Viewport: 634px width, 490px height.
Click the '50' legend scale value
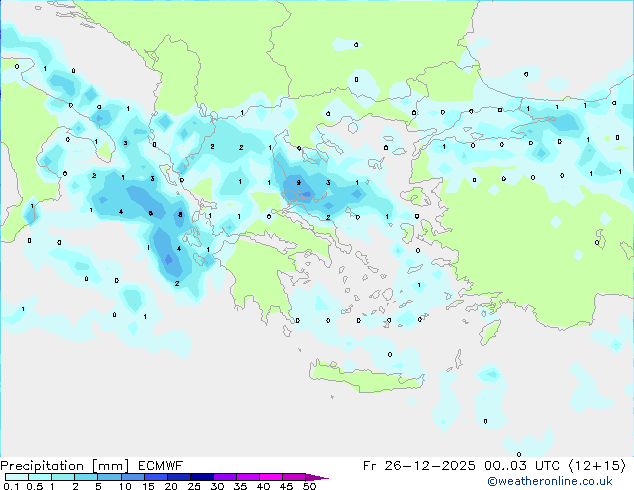click(x=310, y=486)
